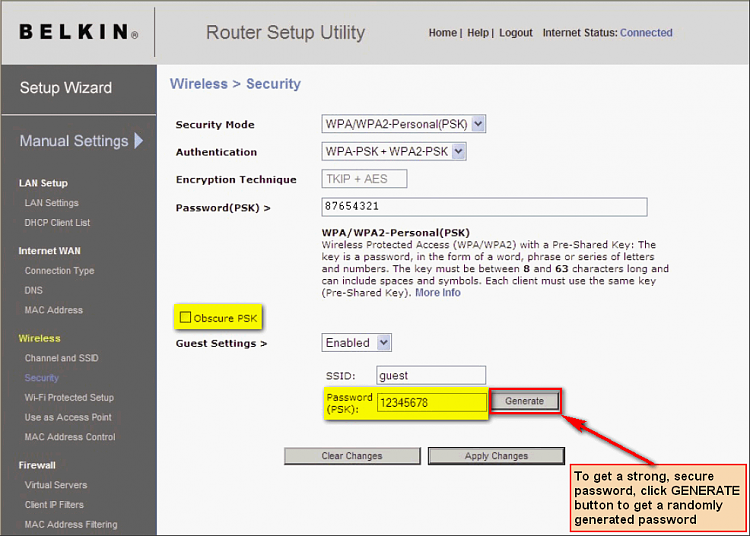Click the Wireless breadcrumb in page title

199,84
